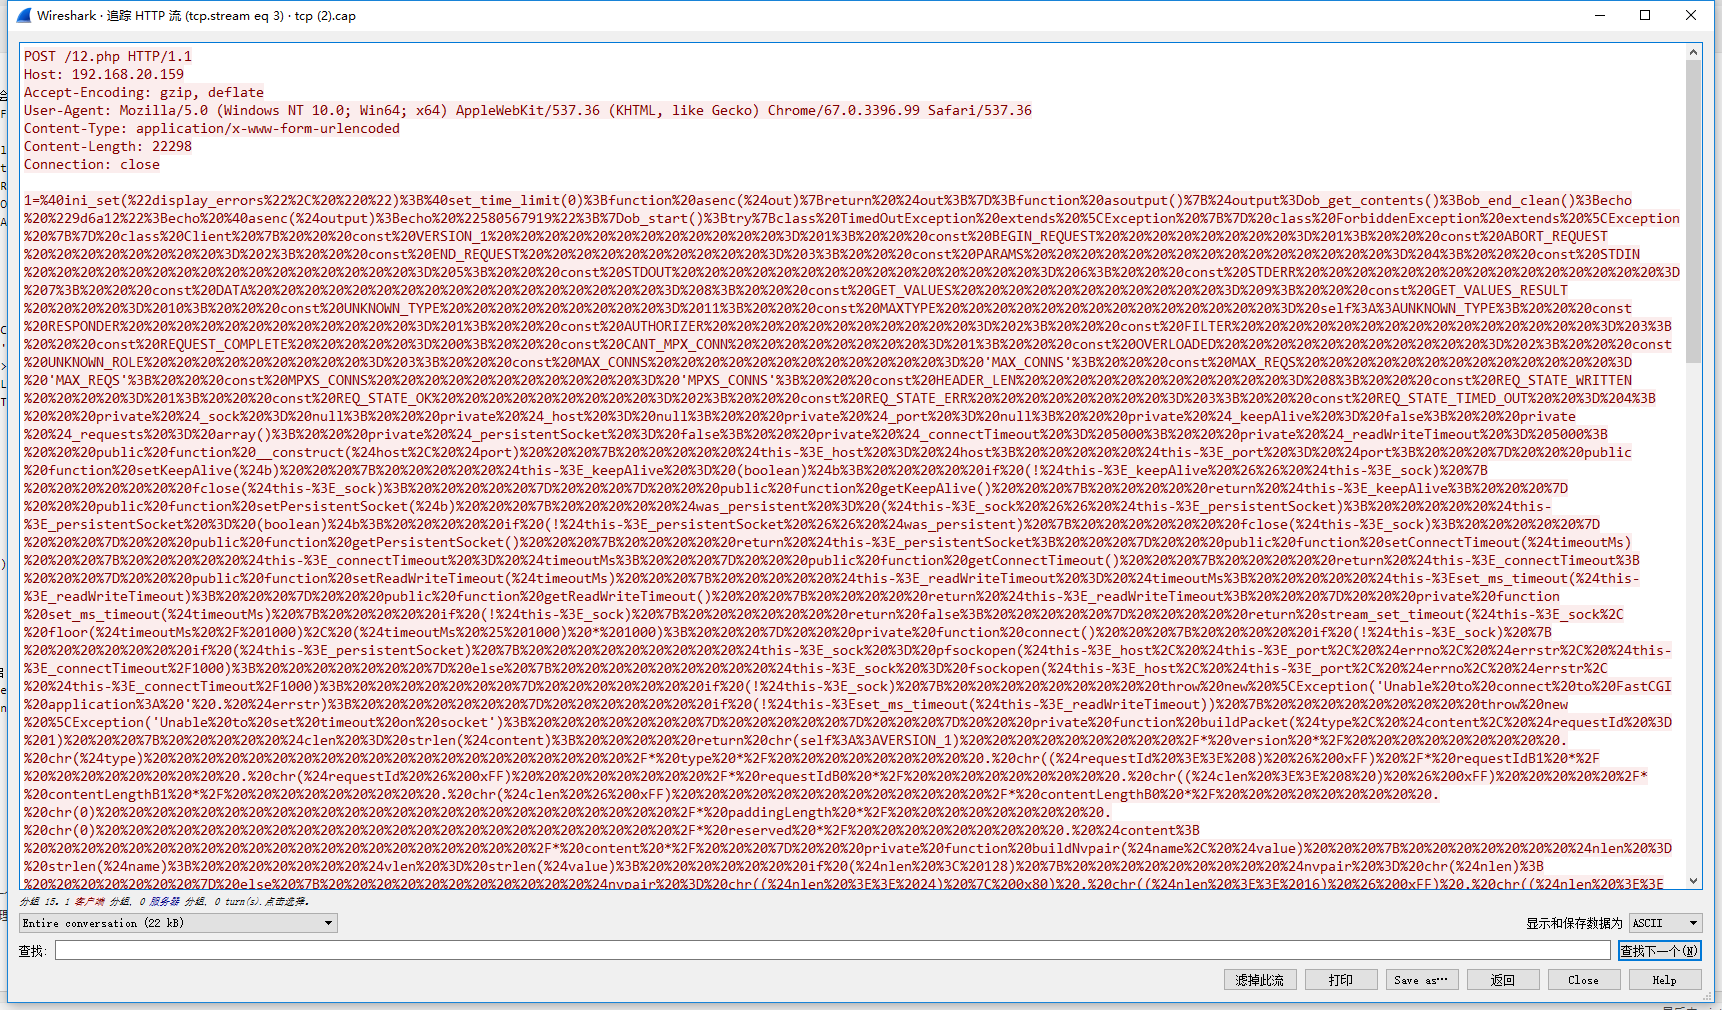Viewport: 1722px width, 1010px height.
Task: Open the Entire conversation dropdown
Action: click(178, 923)
